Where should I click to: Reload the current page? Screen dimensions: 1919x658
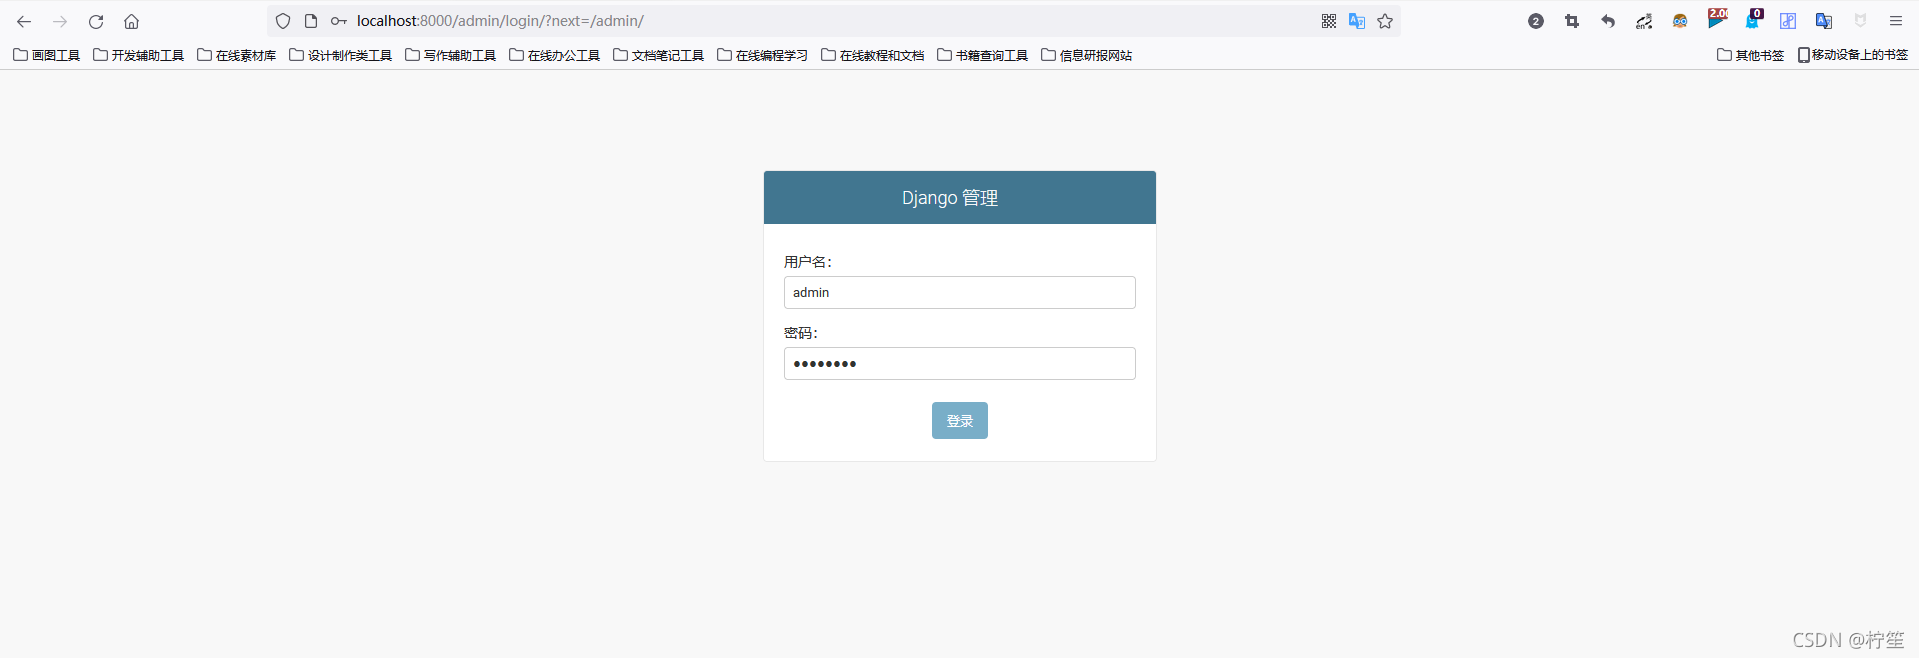pyautogui.click(x=96, y=21)
